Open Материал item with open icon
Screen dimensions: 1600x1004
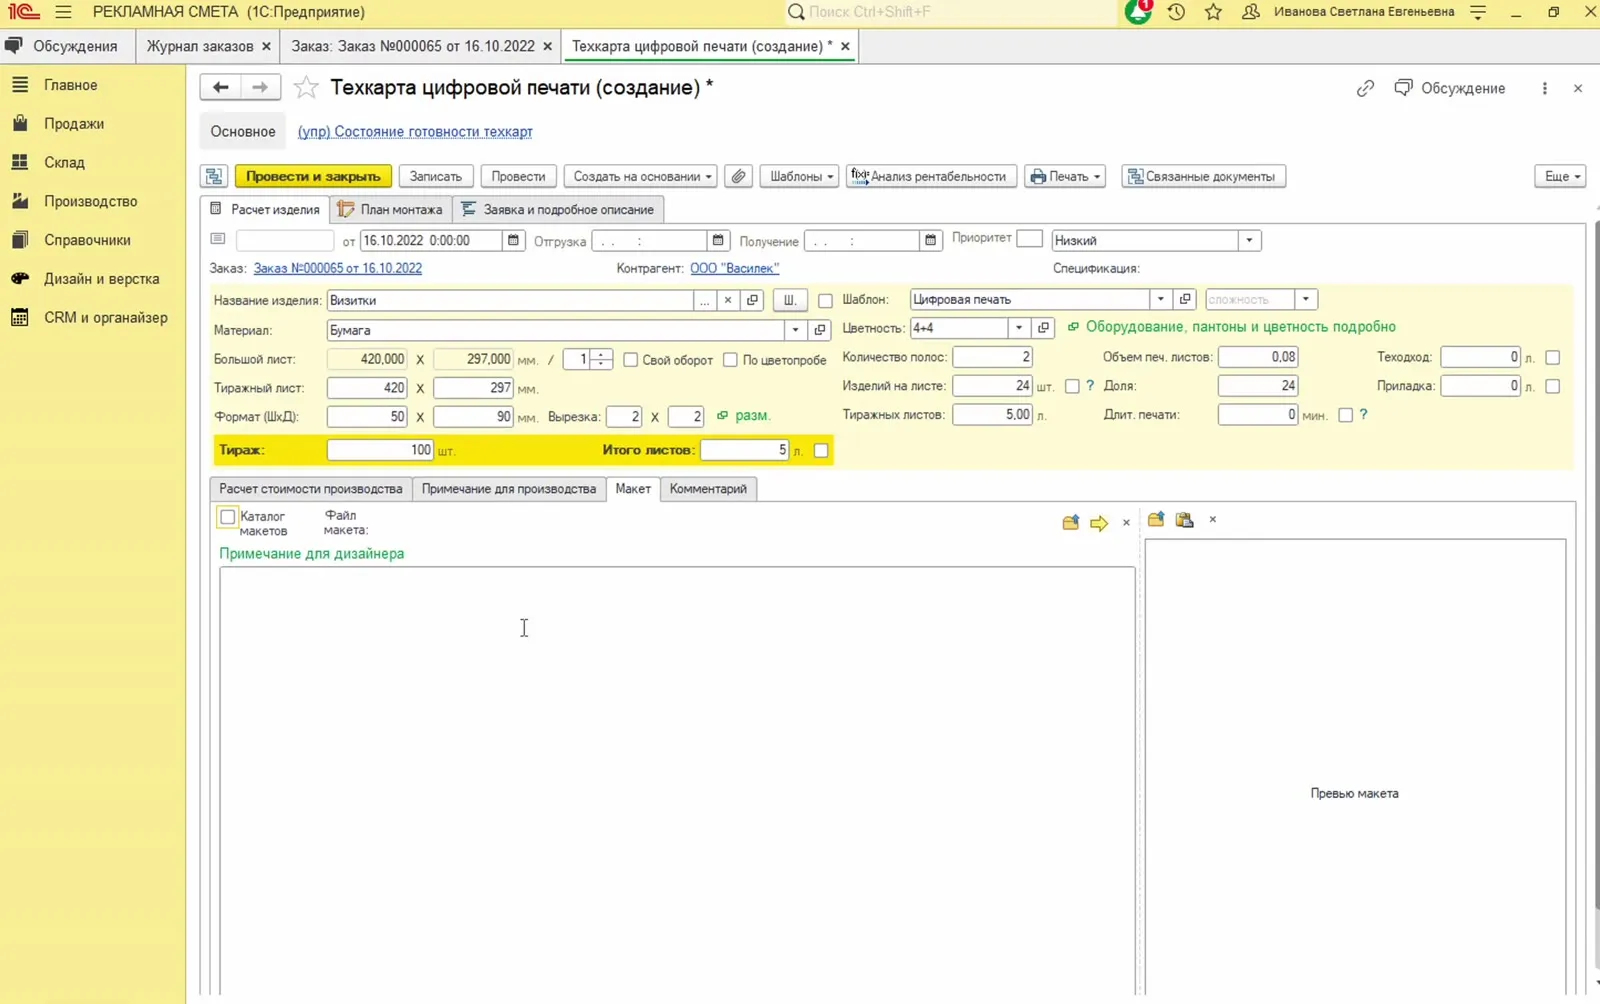(820, 330)
